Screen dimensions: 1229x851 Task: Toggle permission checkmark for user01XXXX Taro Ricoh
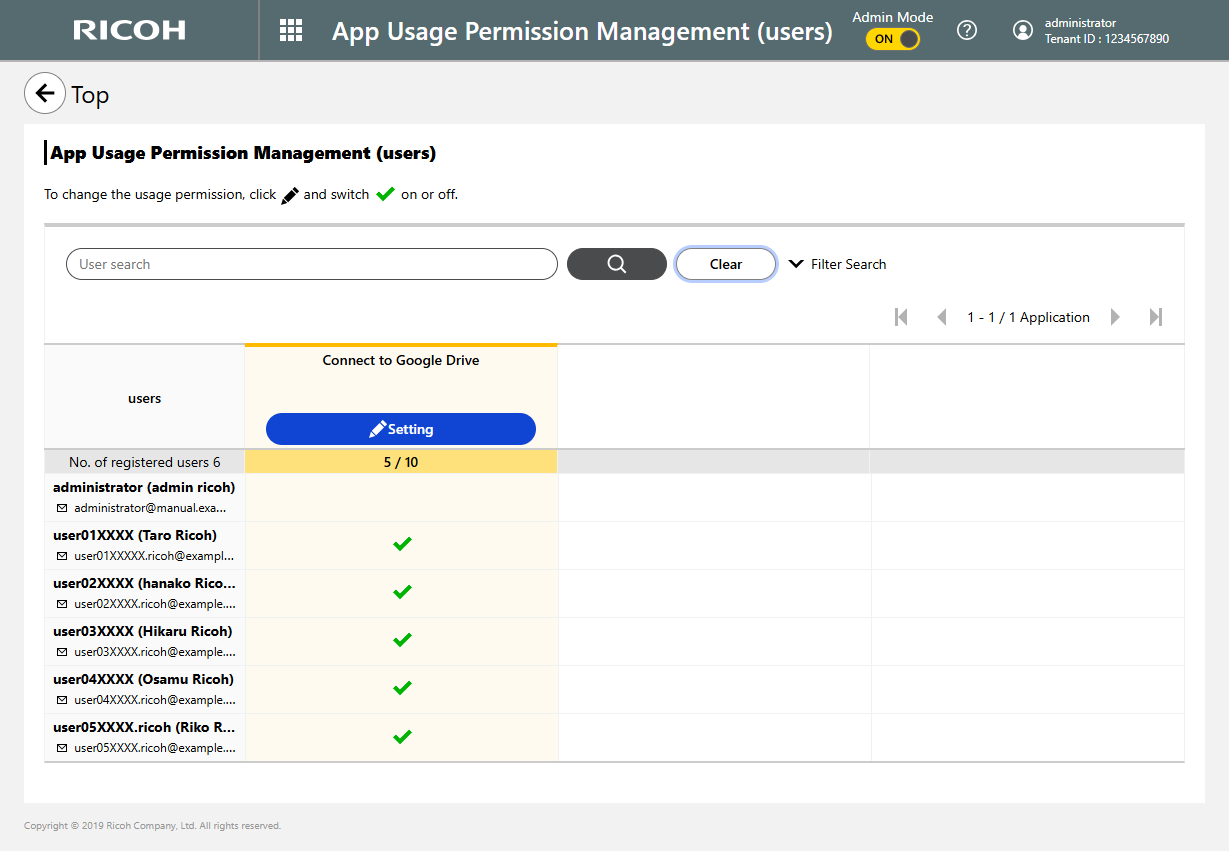point(402,544)
